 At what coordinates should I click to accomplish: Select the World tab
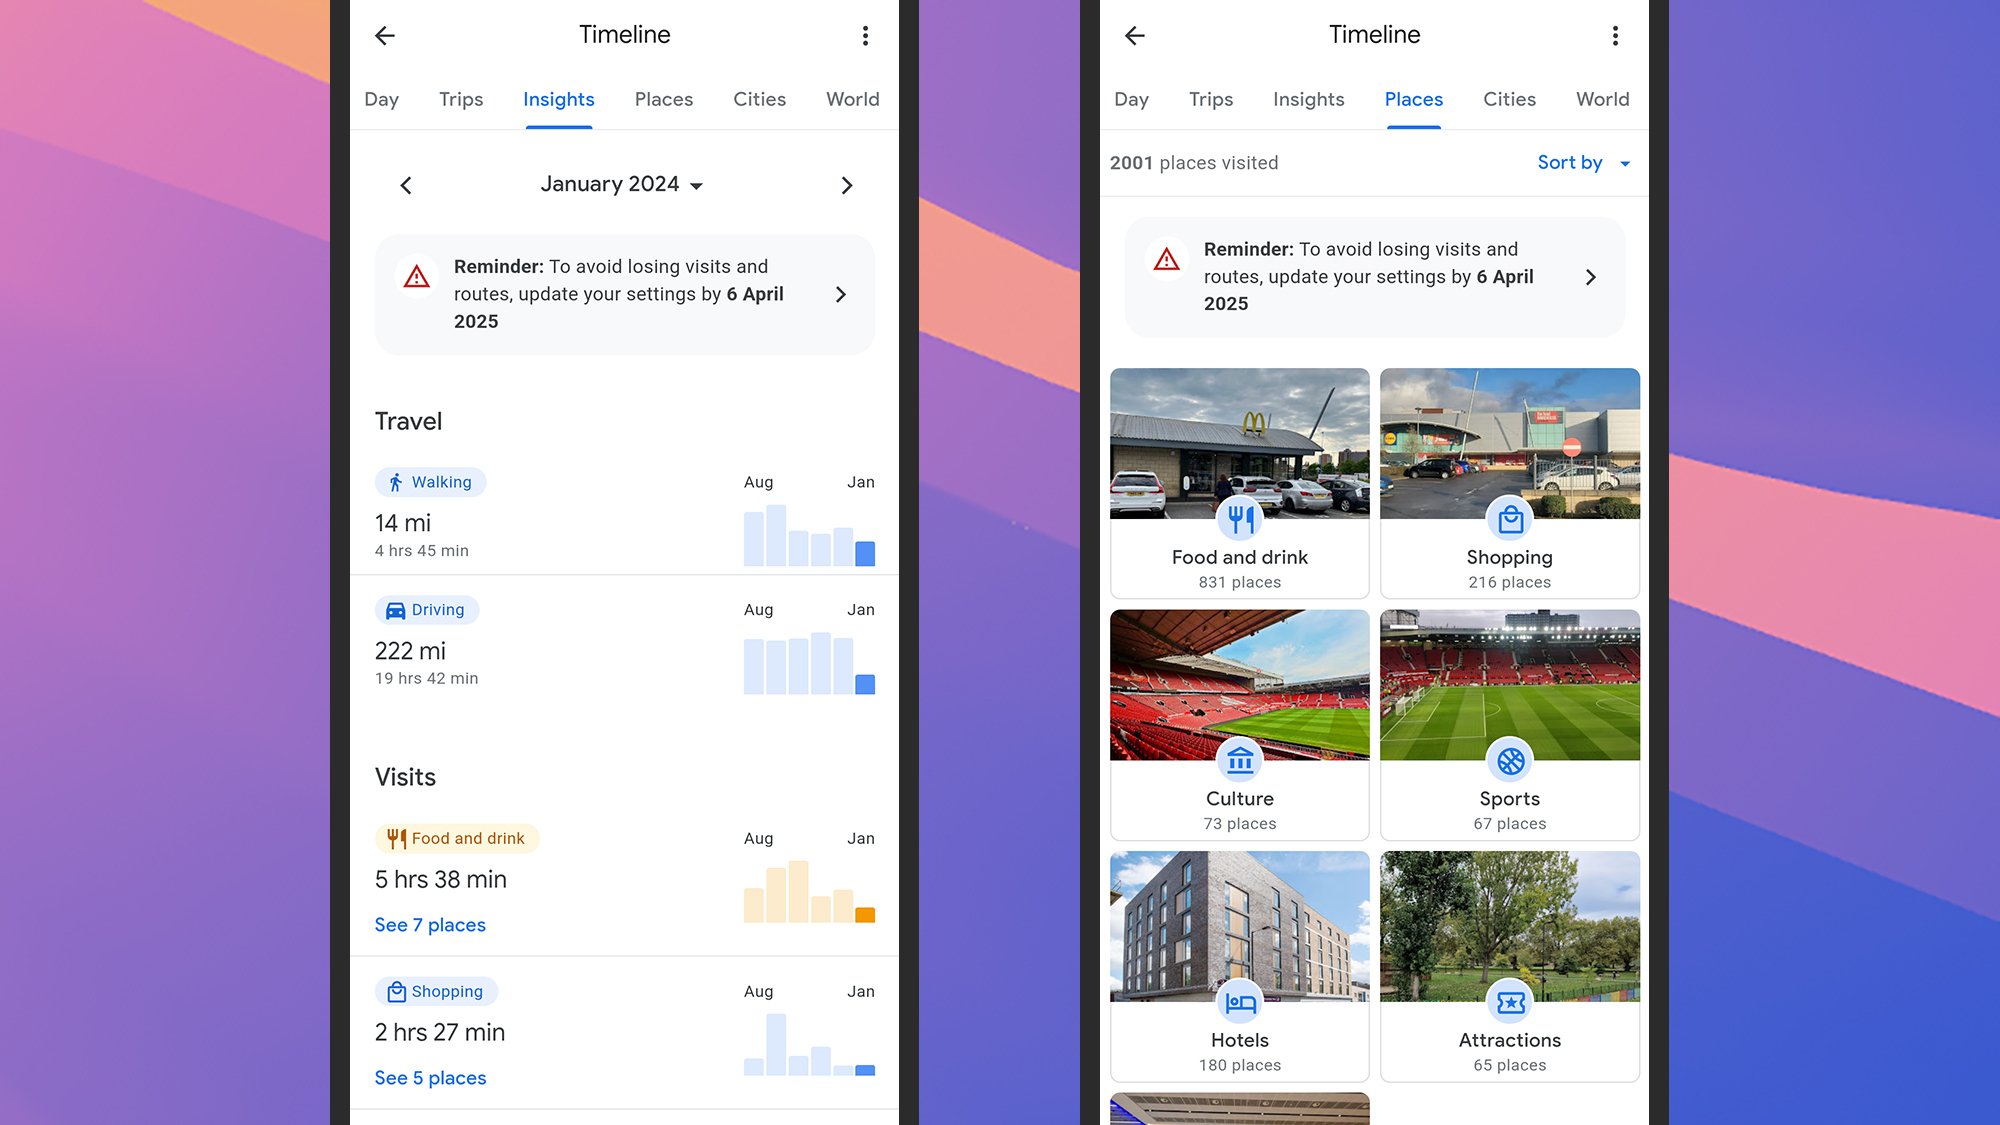click(852, 99)
